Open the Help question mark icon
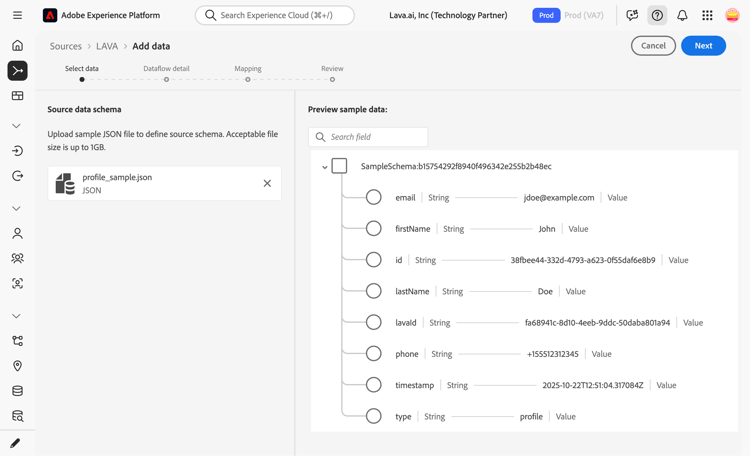 [657, 15]
